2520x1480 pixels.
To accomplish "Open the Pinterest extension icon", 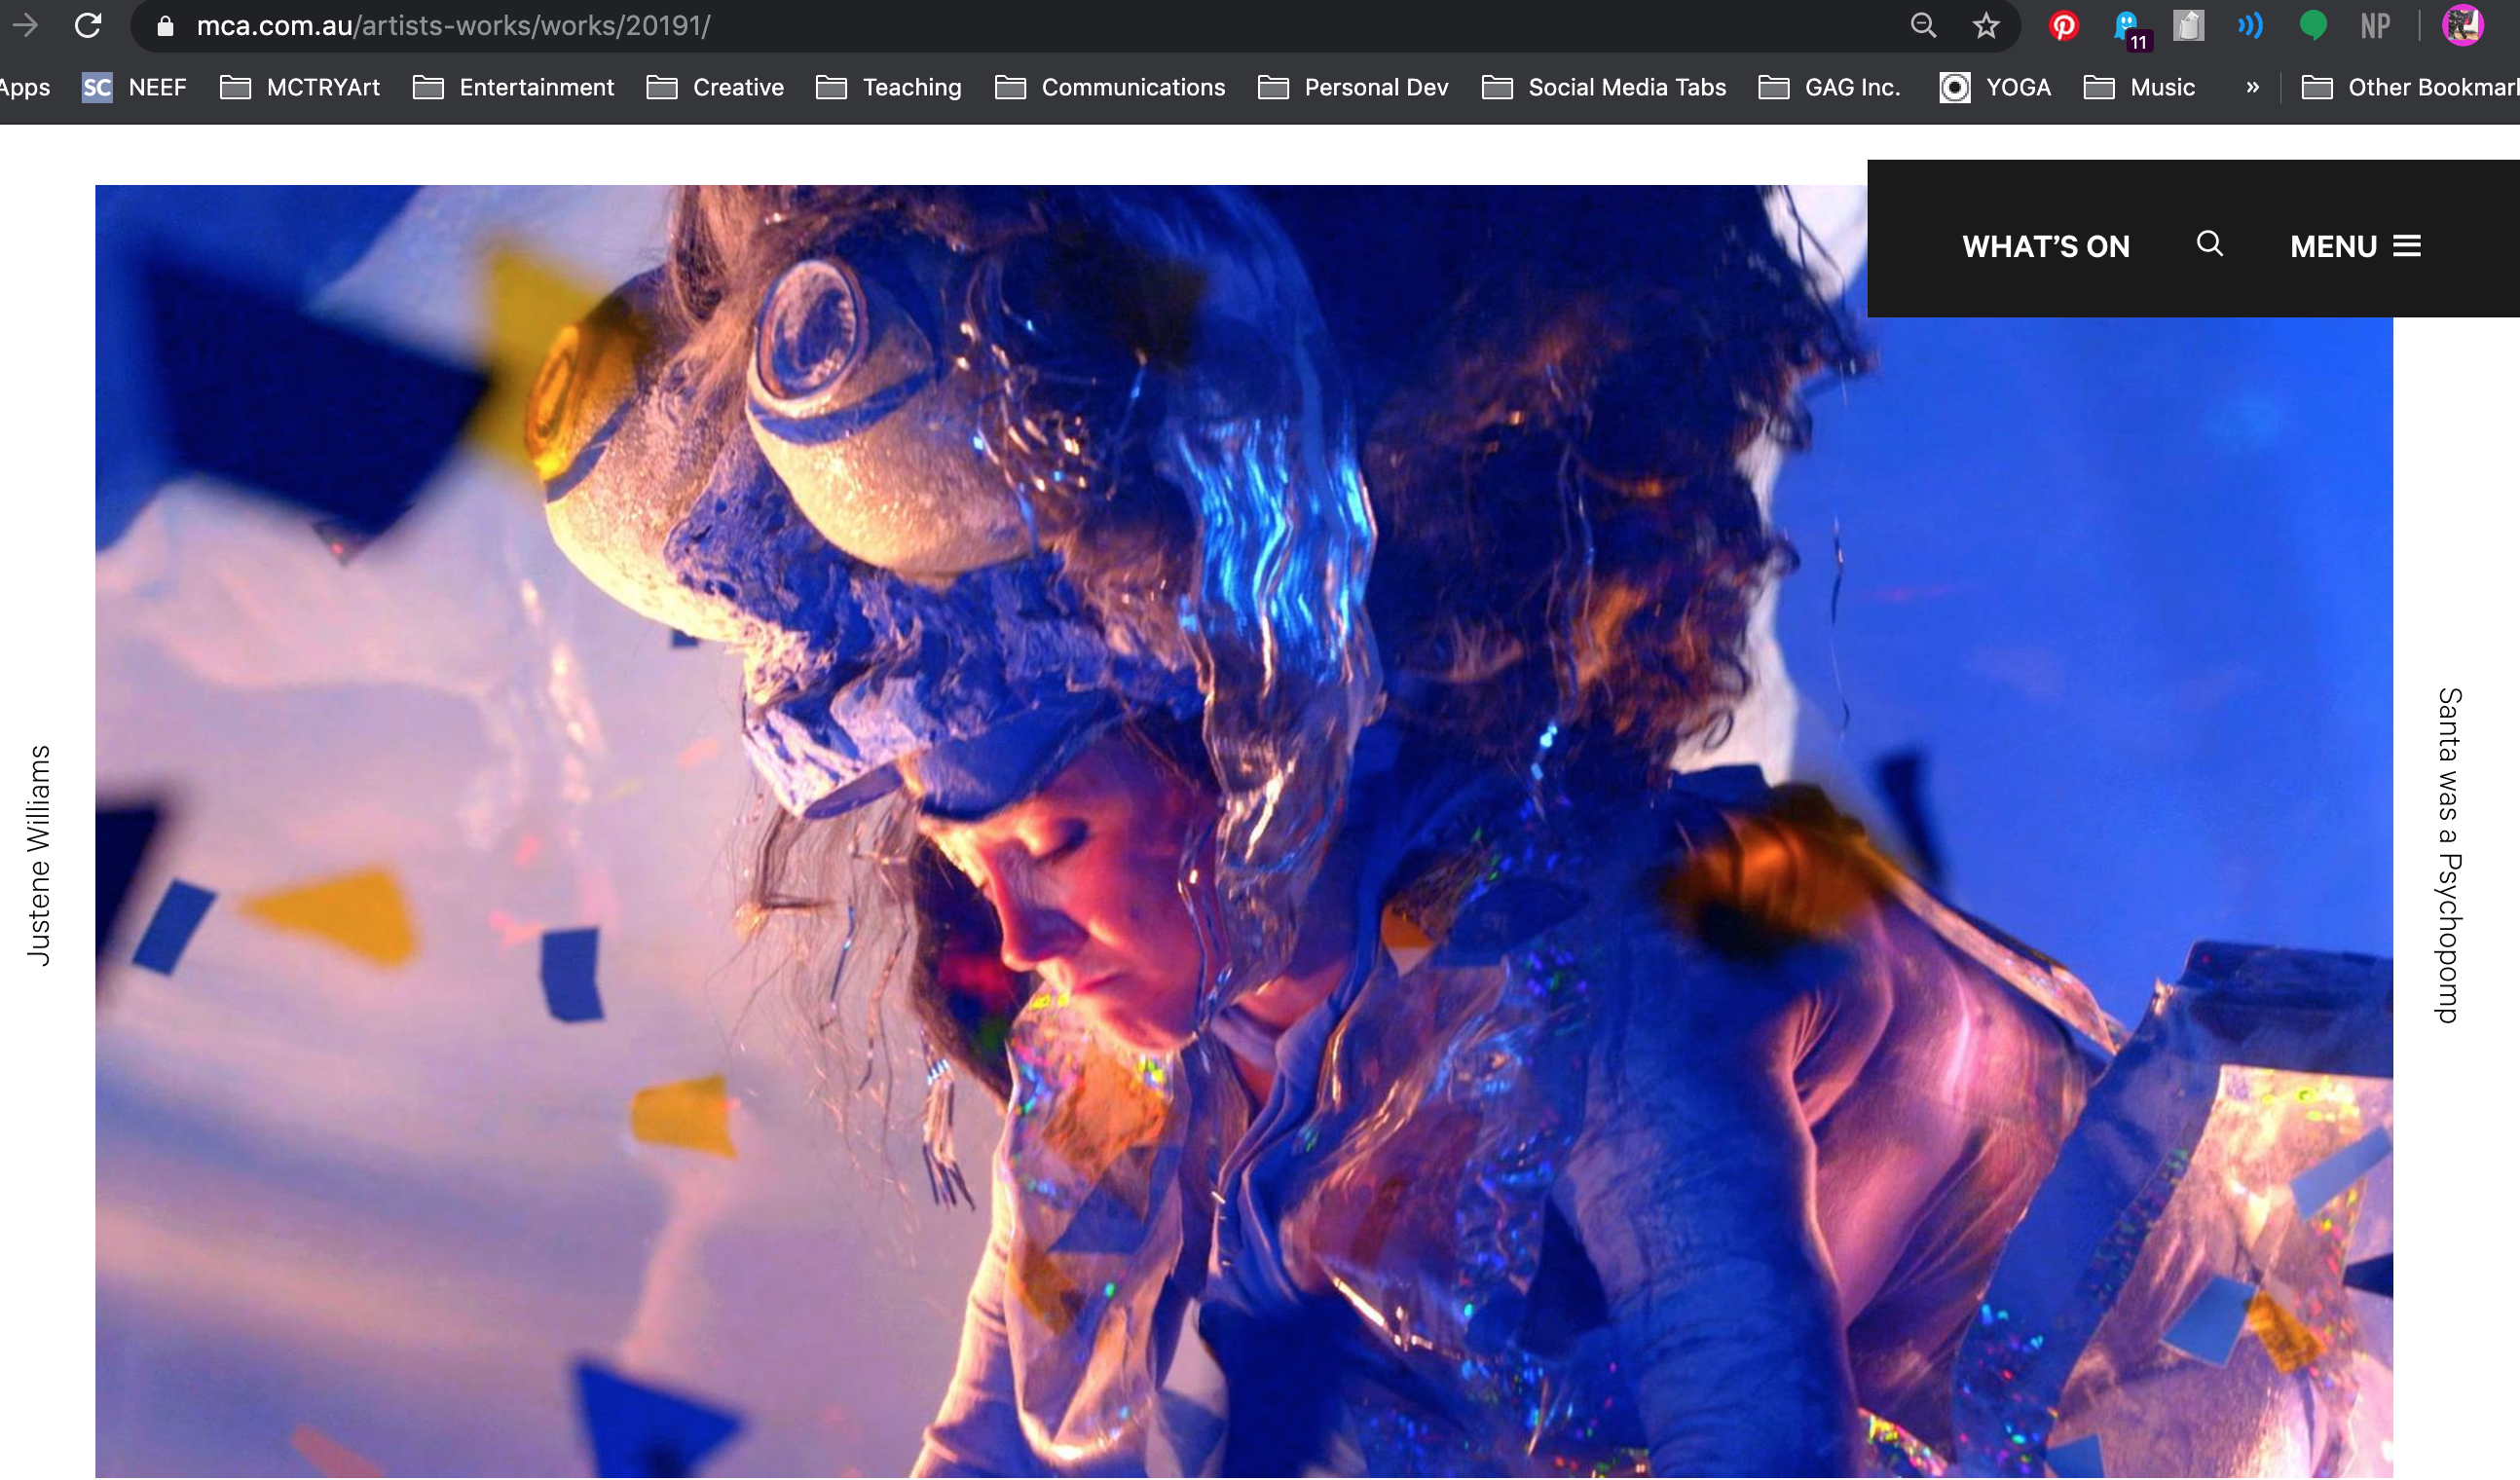I will pos(2063,26).
